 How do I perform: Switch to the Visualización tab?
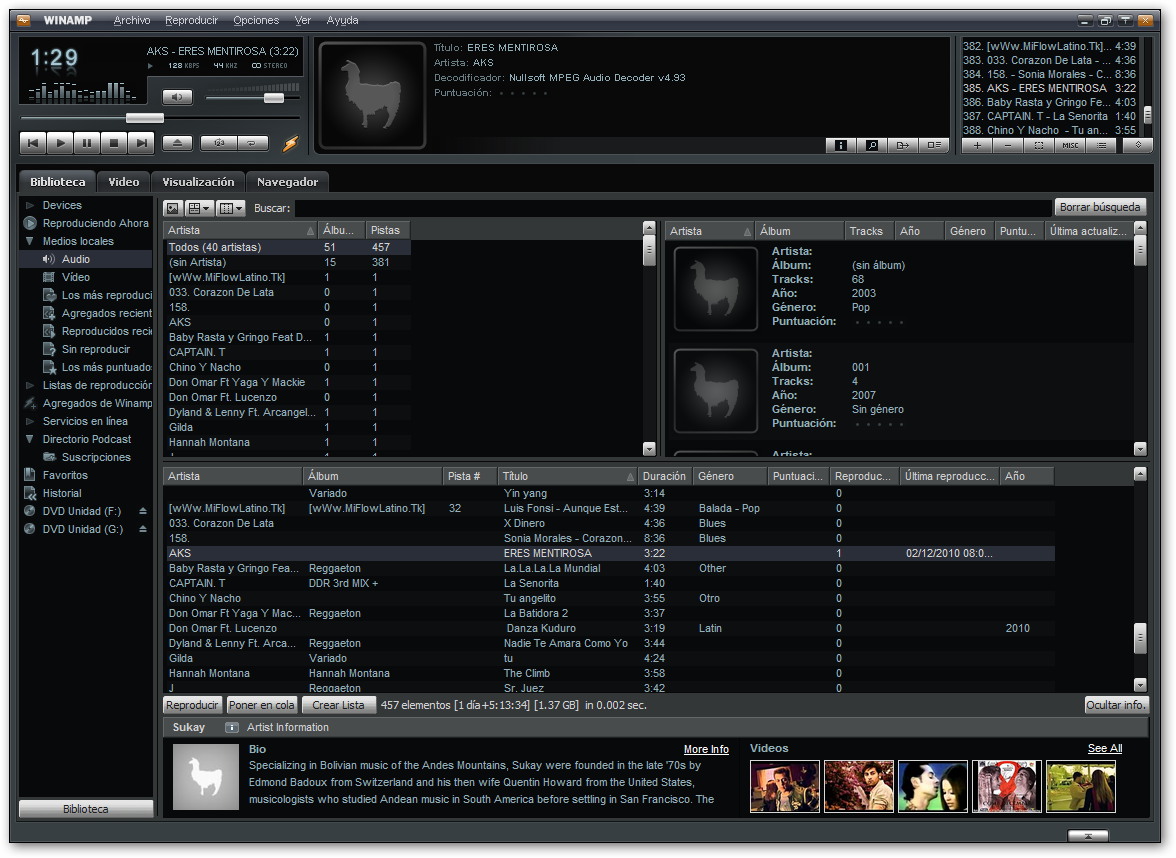pyautogui.click(x=198, y=182)
